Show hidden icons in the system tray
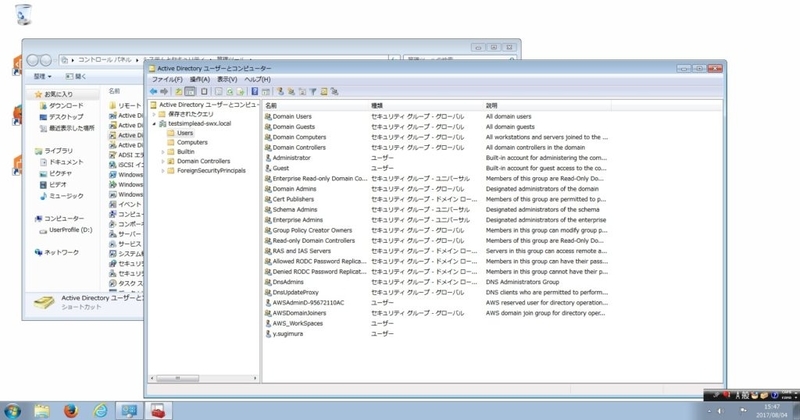Image resolution: width=800 pixels, height=420 pixels. pos(709,411)
